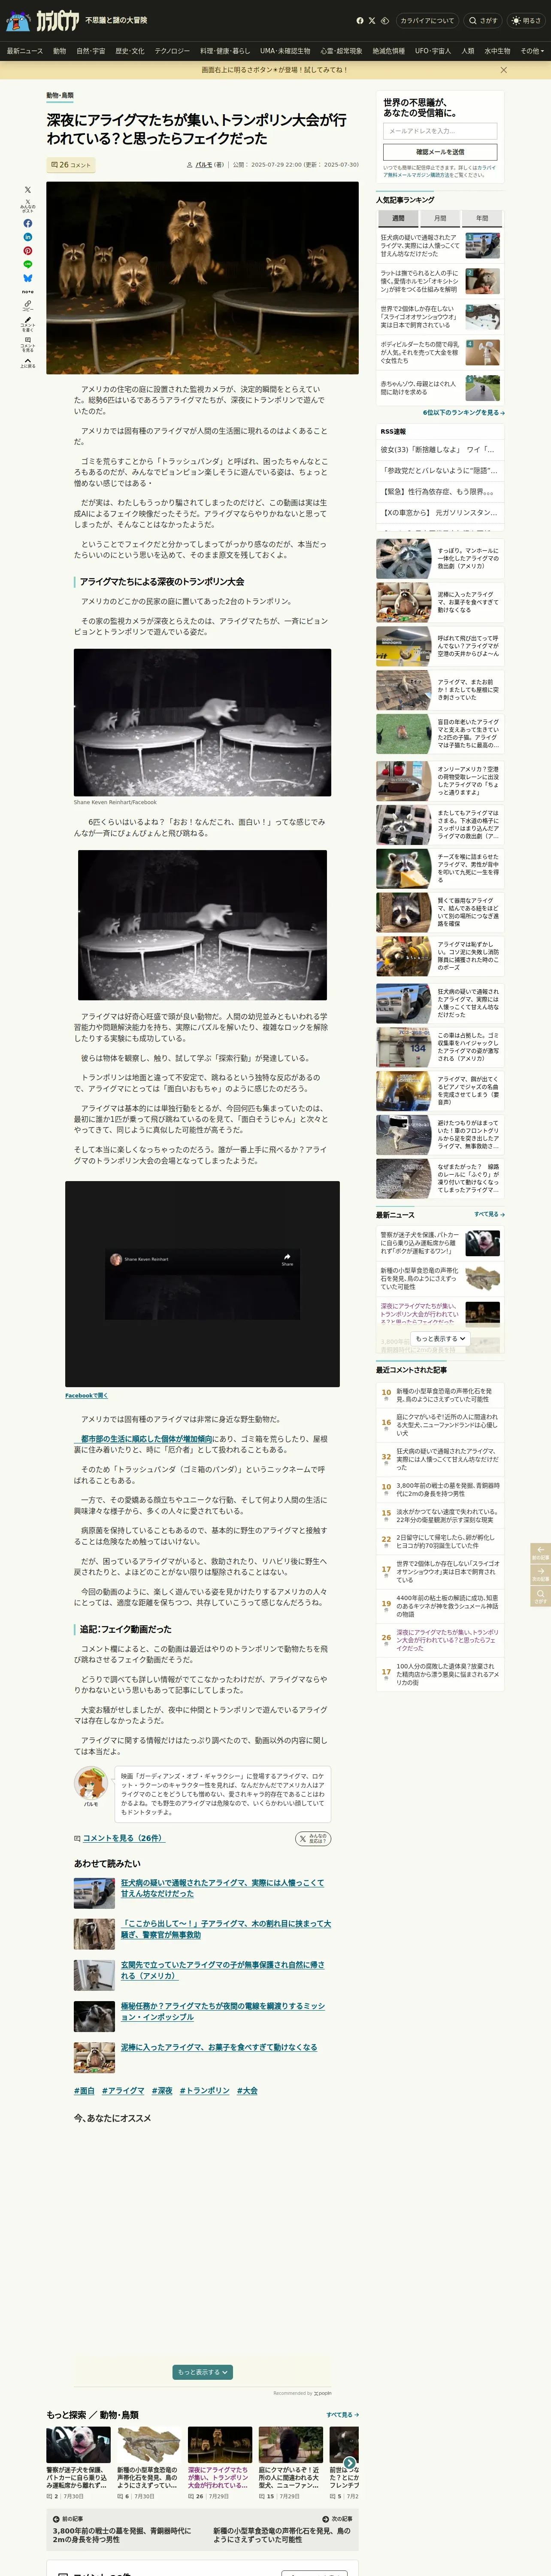
Task: Select the 週間 ranking tab
Action: coord(398,218)
